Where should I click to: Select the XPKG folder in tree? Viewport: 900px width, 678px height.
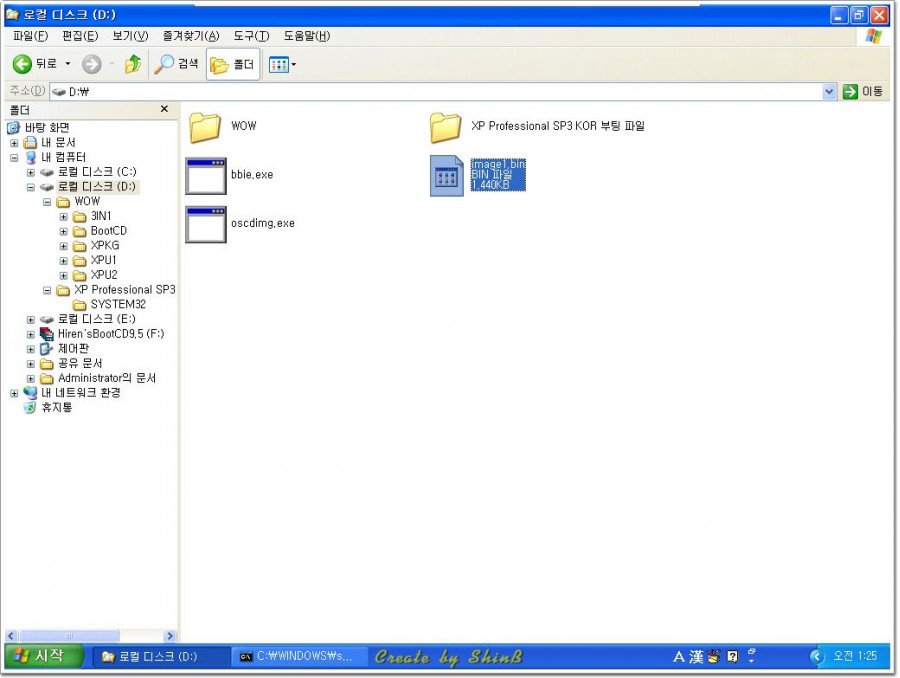pos(104,245)
